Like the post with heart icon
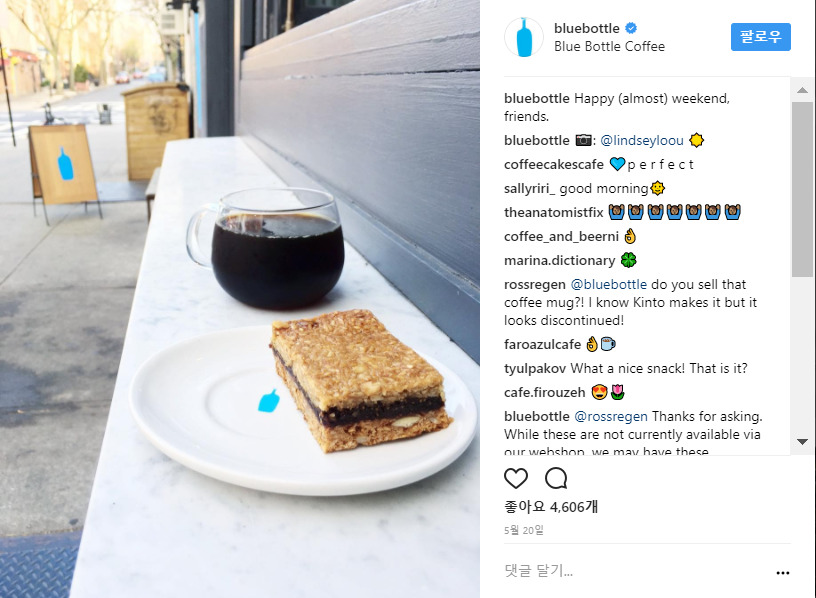This screenshot has height=598, width=816. [516, 478]
